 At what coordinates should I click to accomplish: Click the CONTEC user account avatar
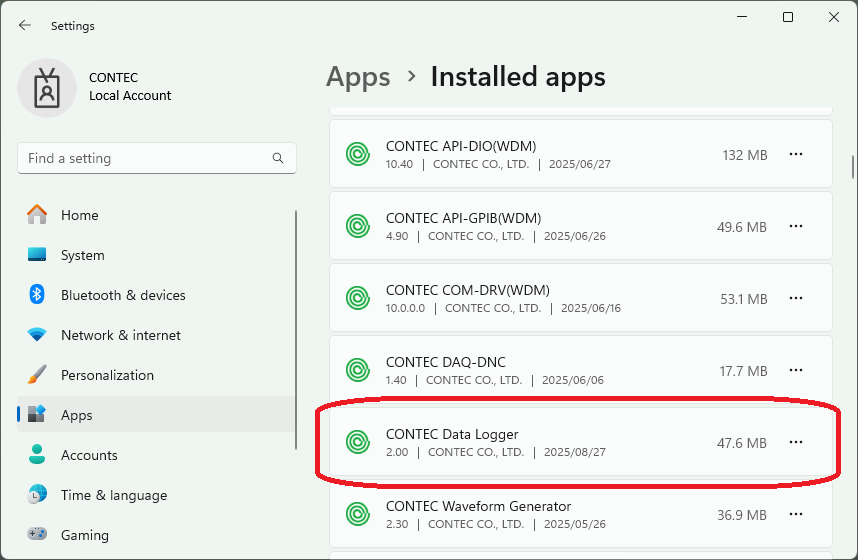coord(47,87)
